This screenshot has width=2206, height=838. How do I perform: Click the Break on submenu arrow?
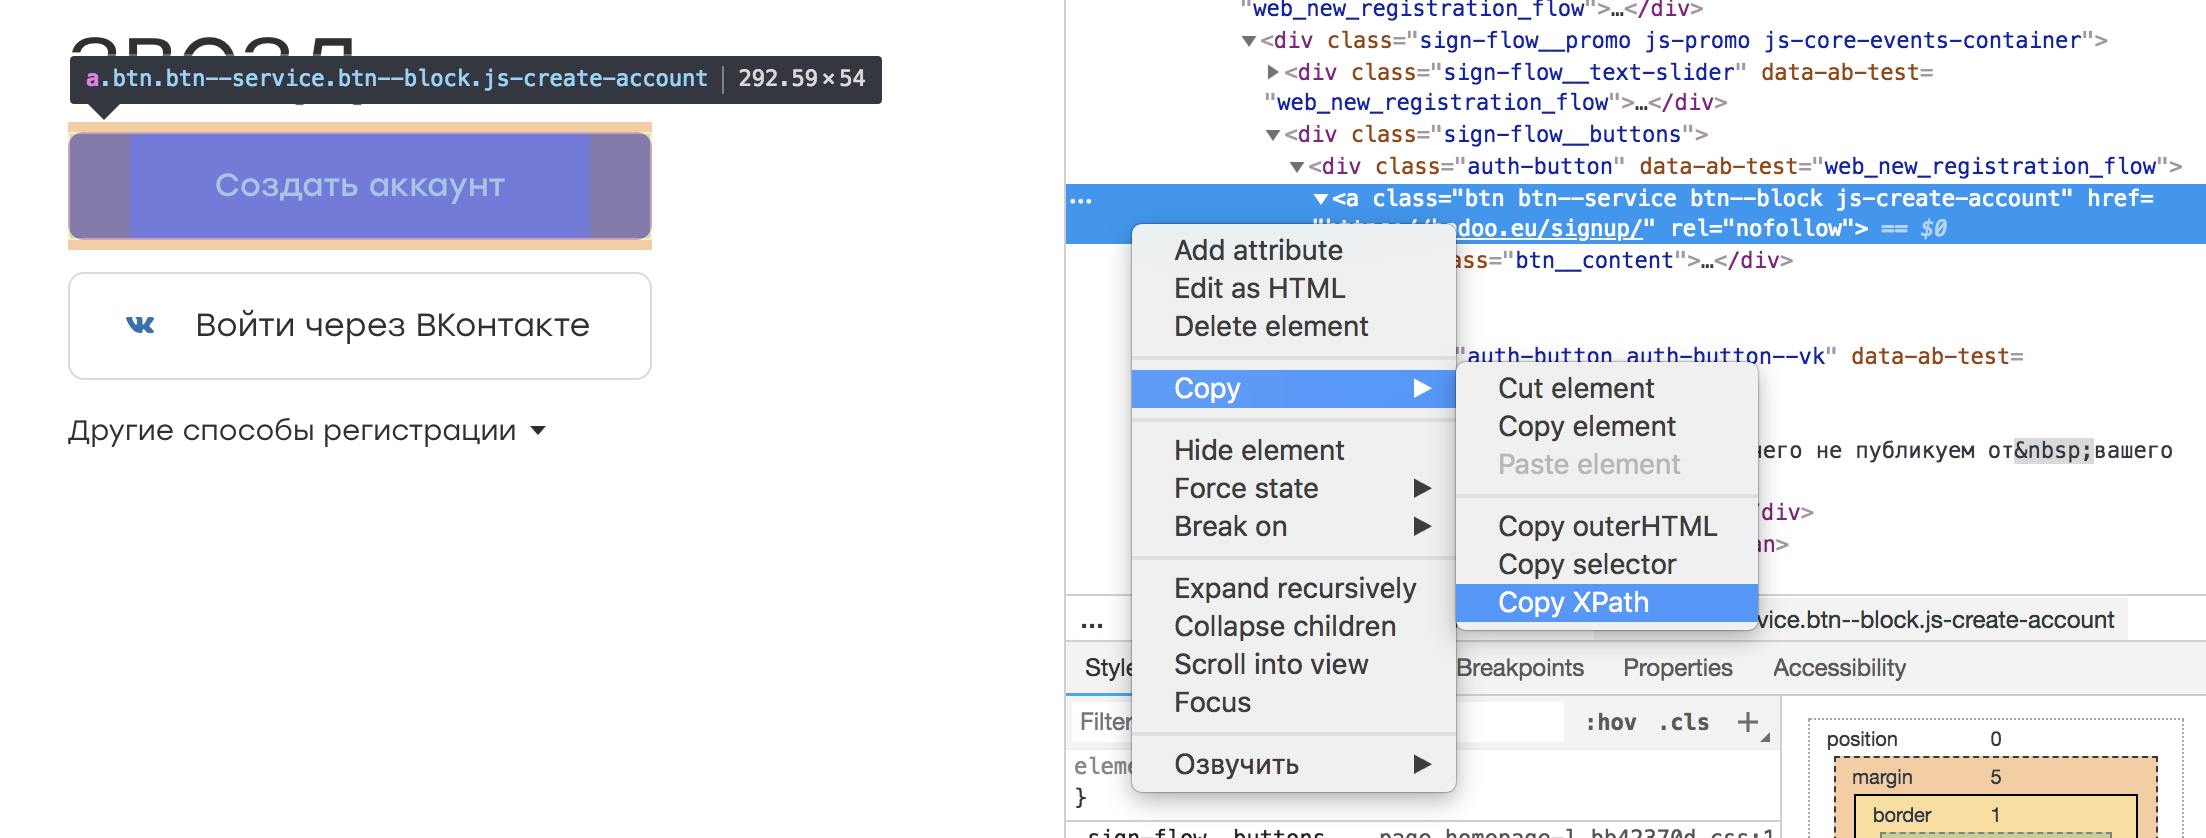click(1422, 526)
